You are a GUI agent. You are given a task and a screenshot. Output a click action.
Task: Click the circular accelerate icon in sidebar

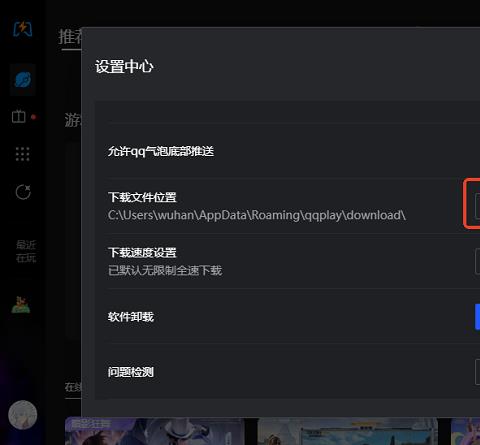pyautogui.click(x=23, y=192)
